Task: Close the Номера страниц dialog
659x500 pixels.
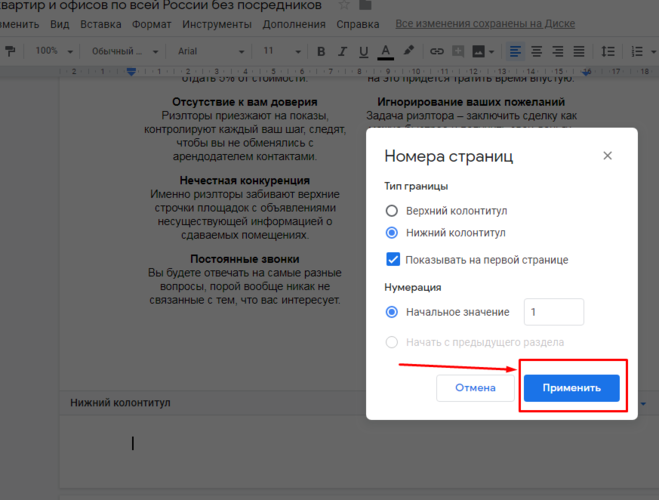Action: coord(607,156)
